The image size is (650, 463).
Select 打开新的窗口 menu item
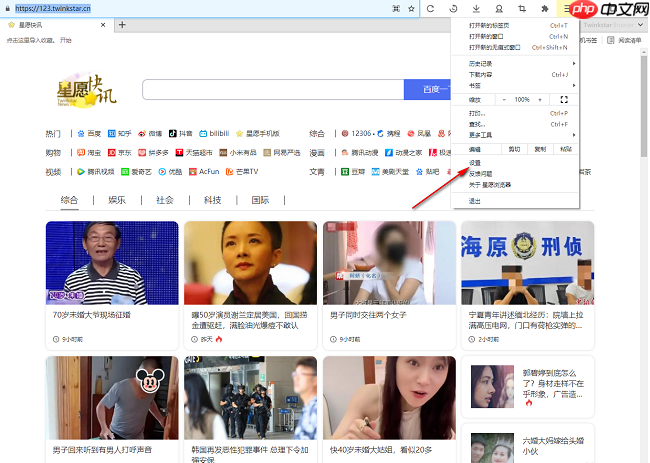click(x=515, y=36)
